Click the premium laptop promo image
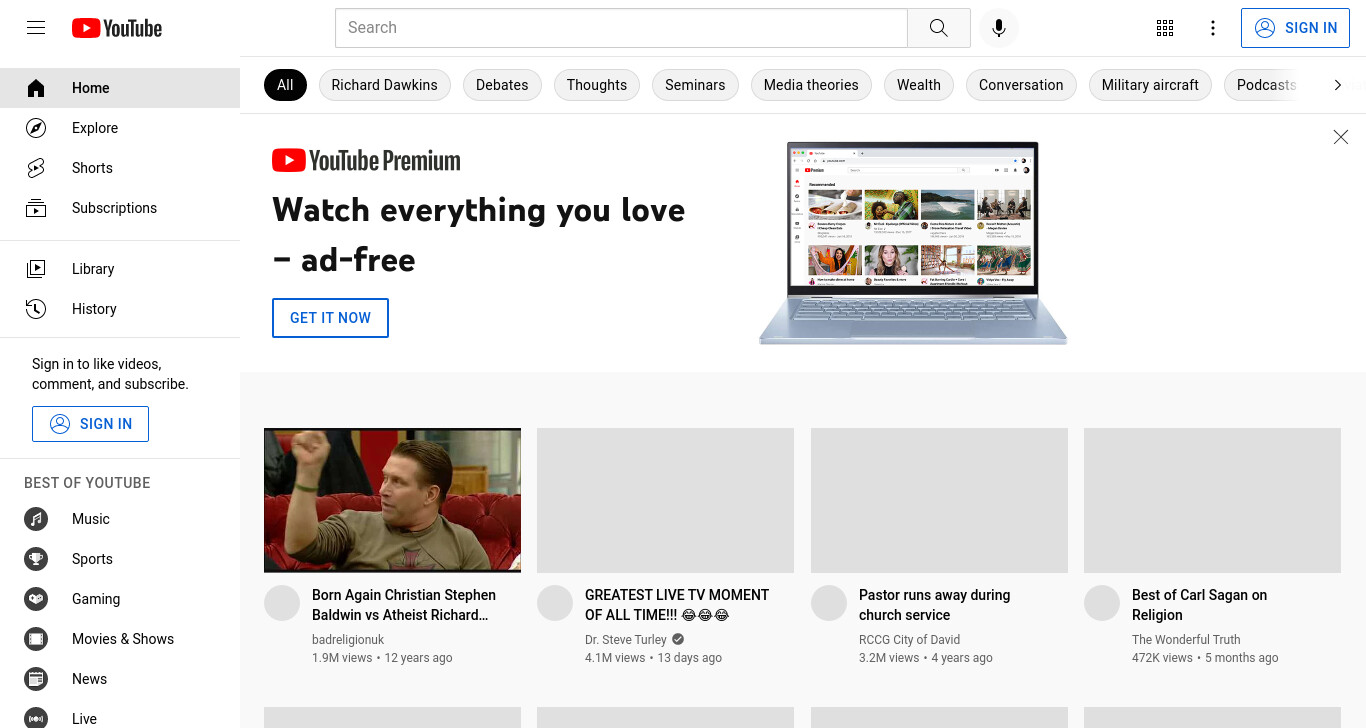1366x728 pixels. pyautogui.click(x=913, y=243)
